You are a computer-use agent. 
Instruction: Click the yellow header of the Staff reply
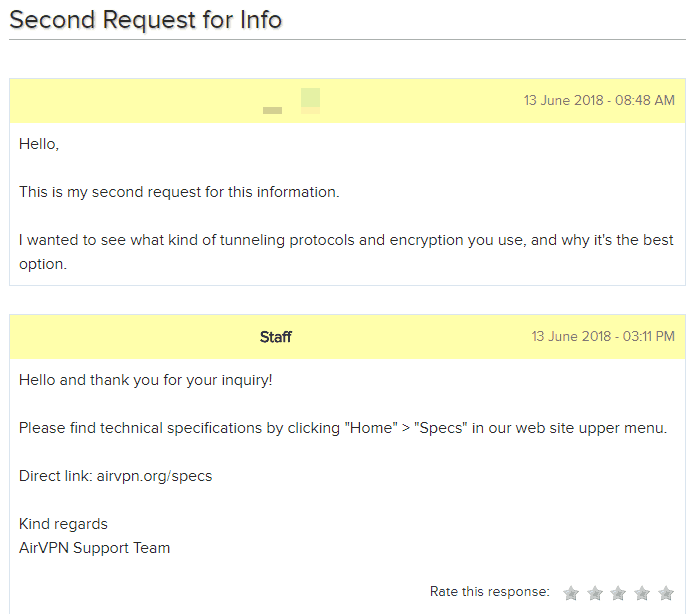pos(347,337)
